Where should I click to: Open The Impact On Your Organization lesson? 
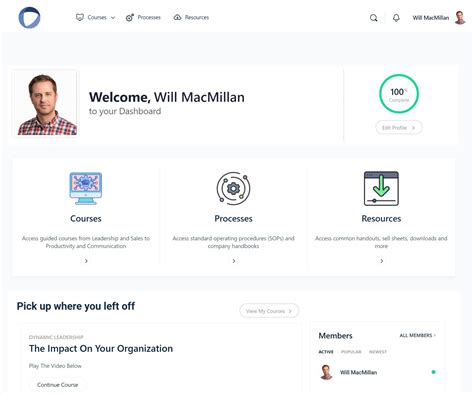click(x=101, y=349)
